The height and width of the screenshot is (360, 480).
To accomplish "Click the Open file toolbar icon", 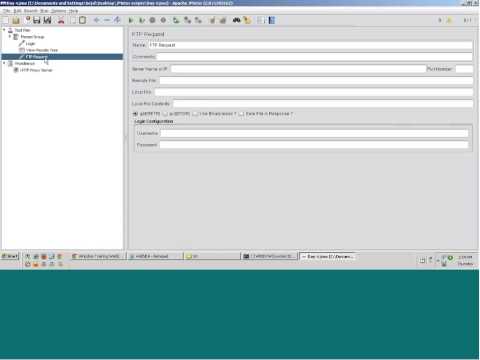I will (16, 20).
